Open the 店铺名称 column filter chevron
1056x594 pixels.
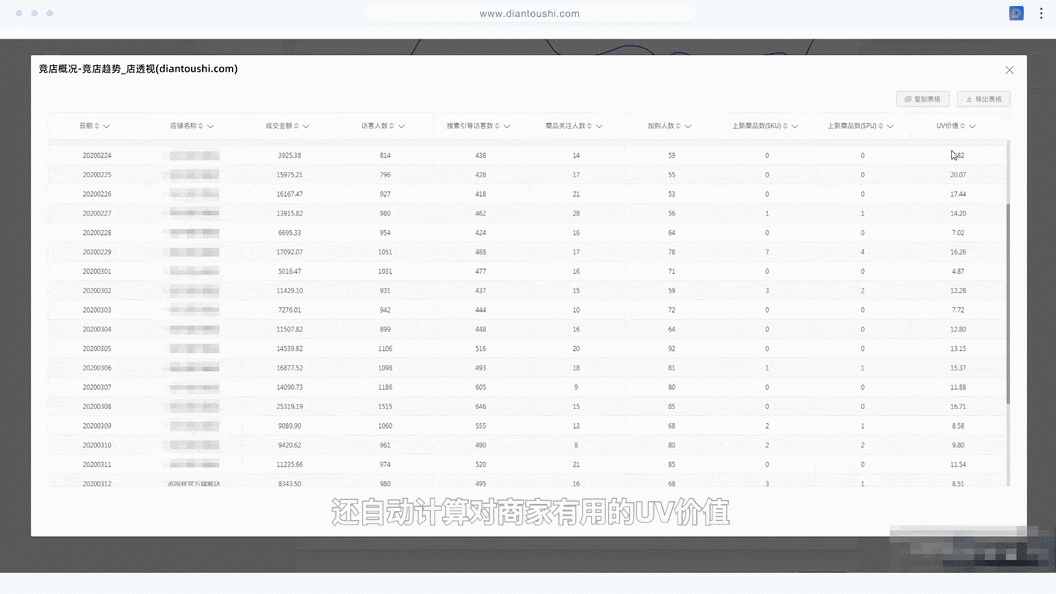pos(210,127)
